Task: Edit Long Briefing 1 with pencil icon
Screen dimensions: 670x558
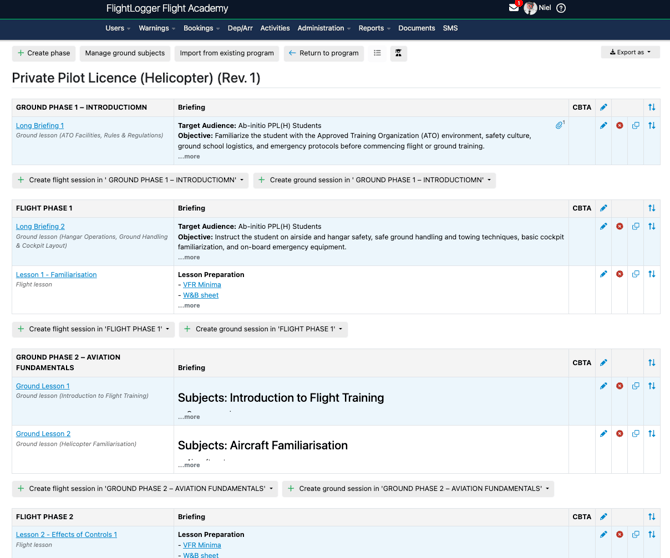Action: (x=603, y=126)
